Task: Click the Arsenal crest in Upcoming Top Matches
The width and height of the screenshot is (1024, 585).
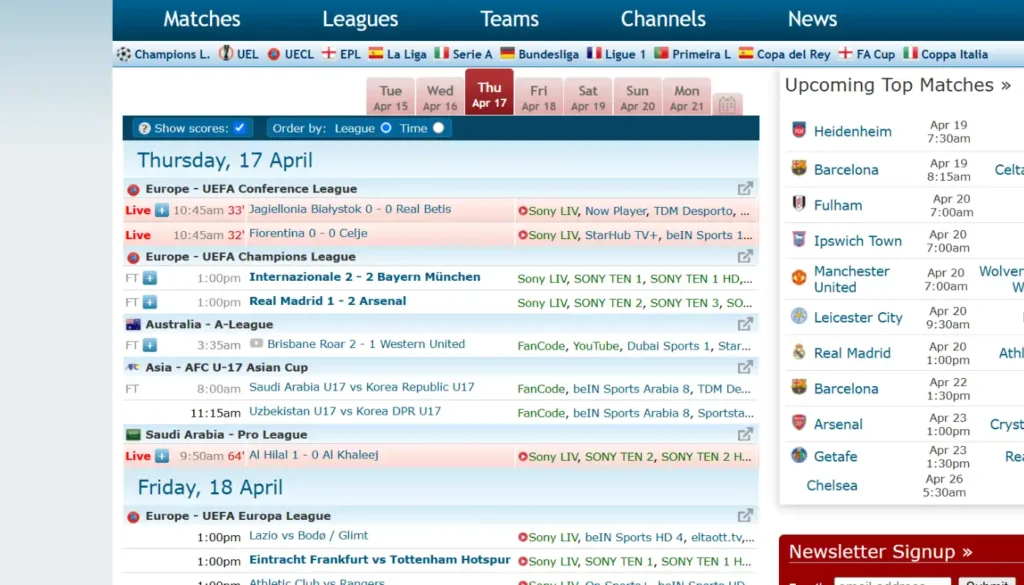Action: [x=798, y=423]
